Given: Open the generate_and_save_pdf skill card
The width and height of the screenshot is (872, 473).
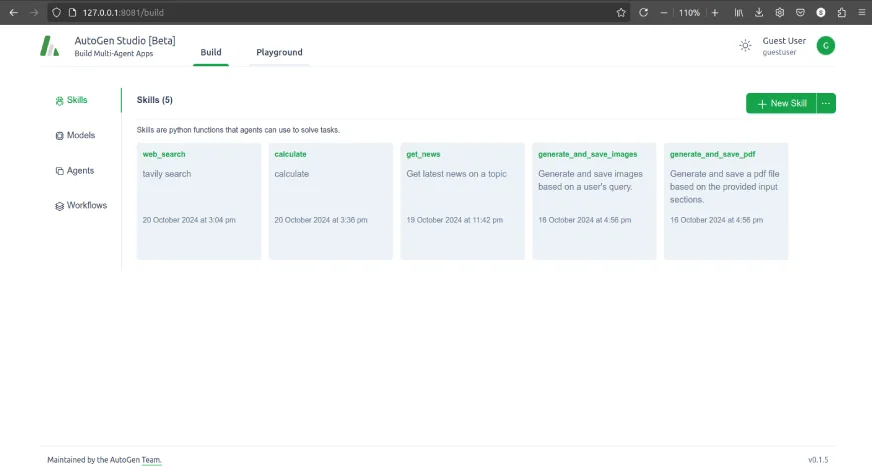Looking at the screenshot, I should click(x=726, y=201).
